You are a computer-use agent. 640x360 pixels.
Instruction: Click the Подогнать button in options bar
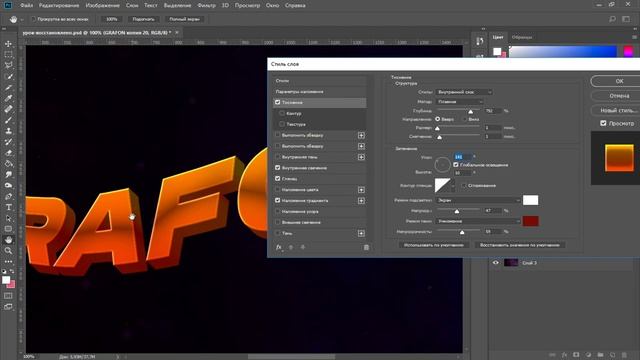(x=144, y=19)
